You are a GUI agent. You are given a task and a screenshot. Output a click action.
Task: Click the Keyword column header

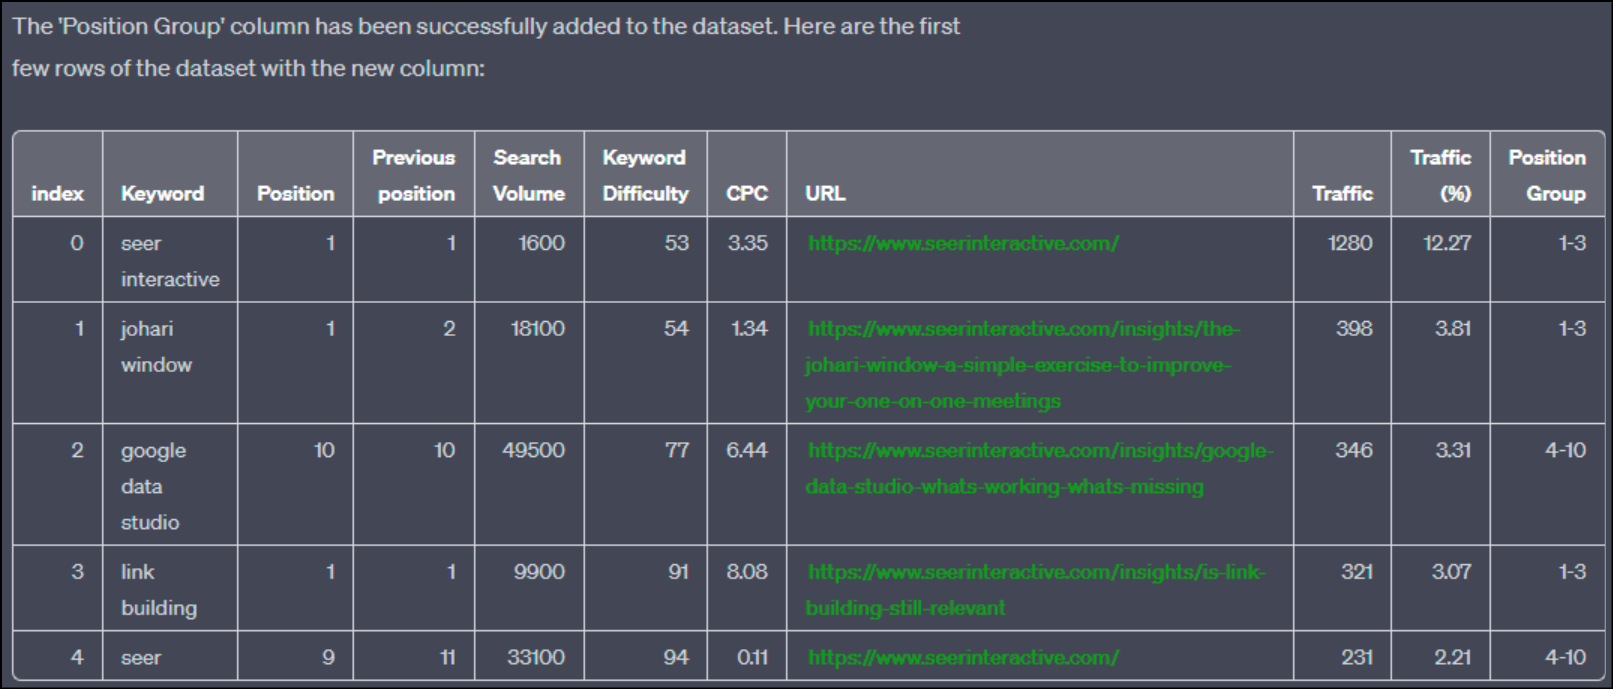pos(162,193)
